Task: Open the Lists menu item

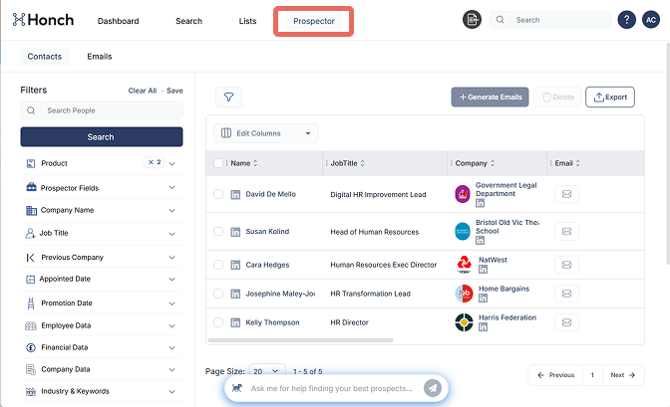Action: click(x=247, y=21)
